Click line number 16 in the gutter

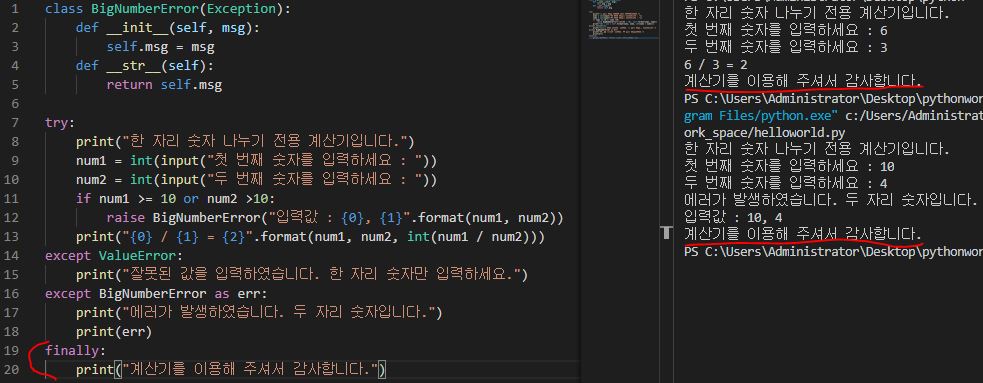[x=11, y=293]
